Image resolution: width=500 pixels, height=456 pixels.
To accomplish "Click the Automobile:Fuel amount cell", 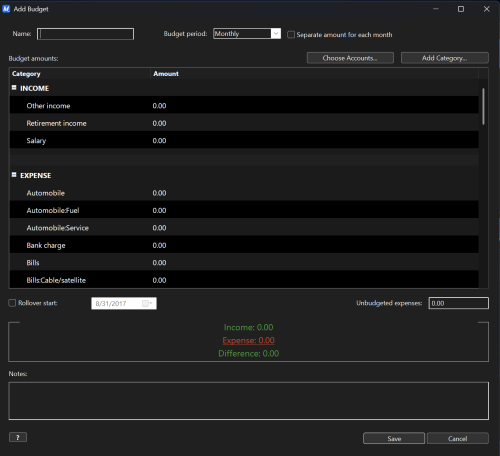I will (x=159, y=210).
